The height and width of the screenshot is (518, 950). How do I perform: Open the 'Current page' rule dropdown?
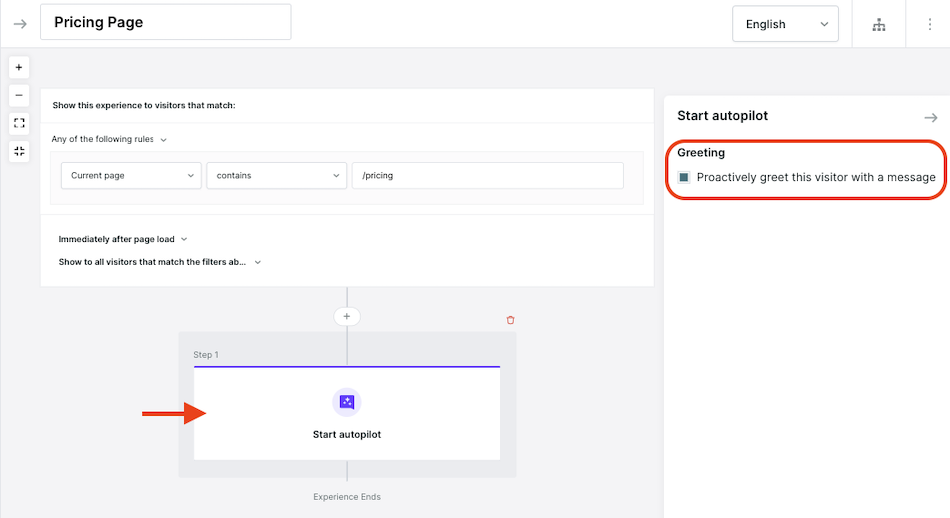[131, 176]
